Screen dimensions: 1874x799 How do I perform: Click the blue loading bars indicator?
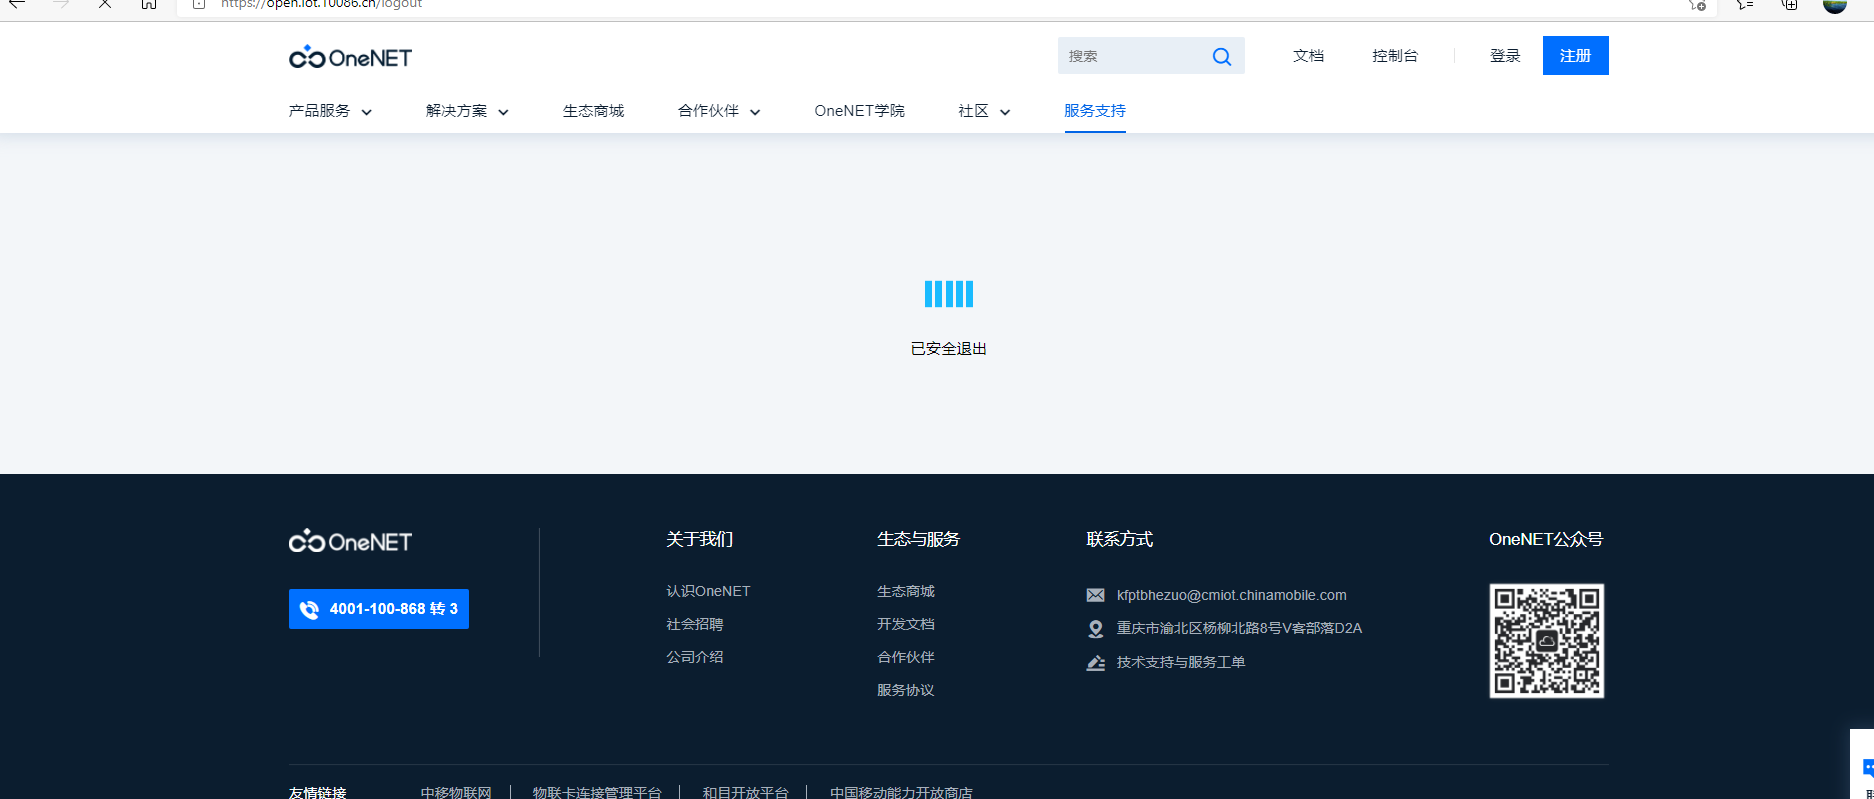949,294
